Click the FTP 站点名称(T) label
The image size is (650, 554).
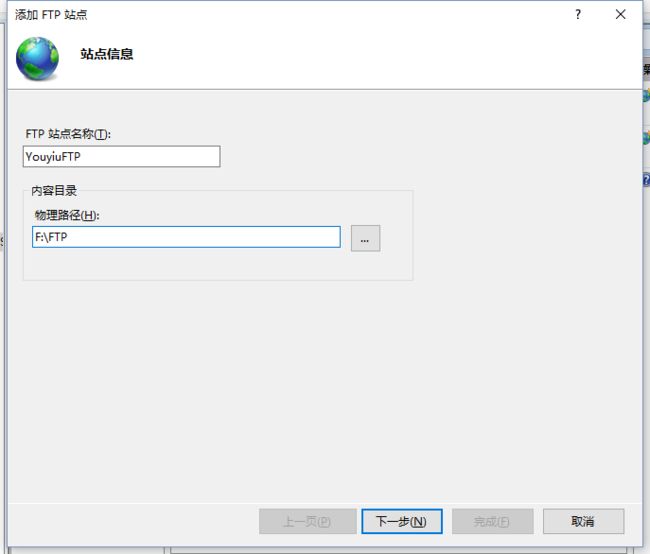pyautogui.click(x=68, y=134)
